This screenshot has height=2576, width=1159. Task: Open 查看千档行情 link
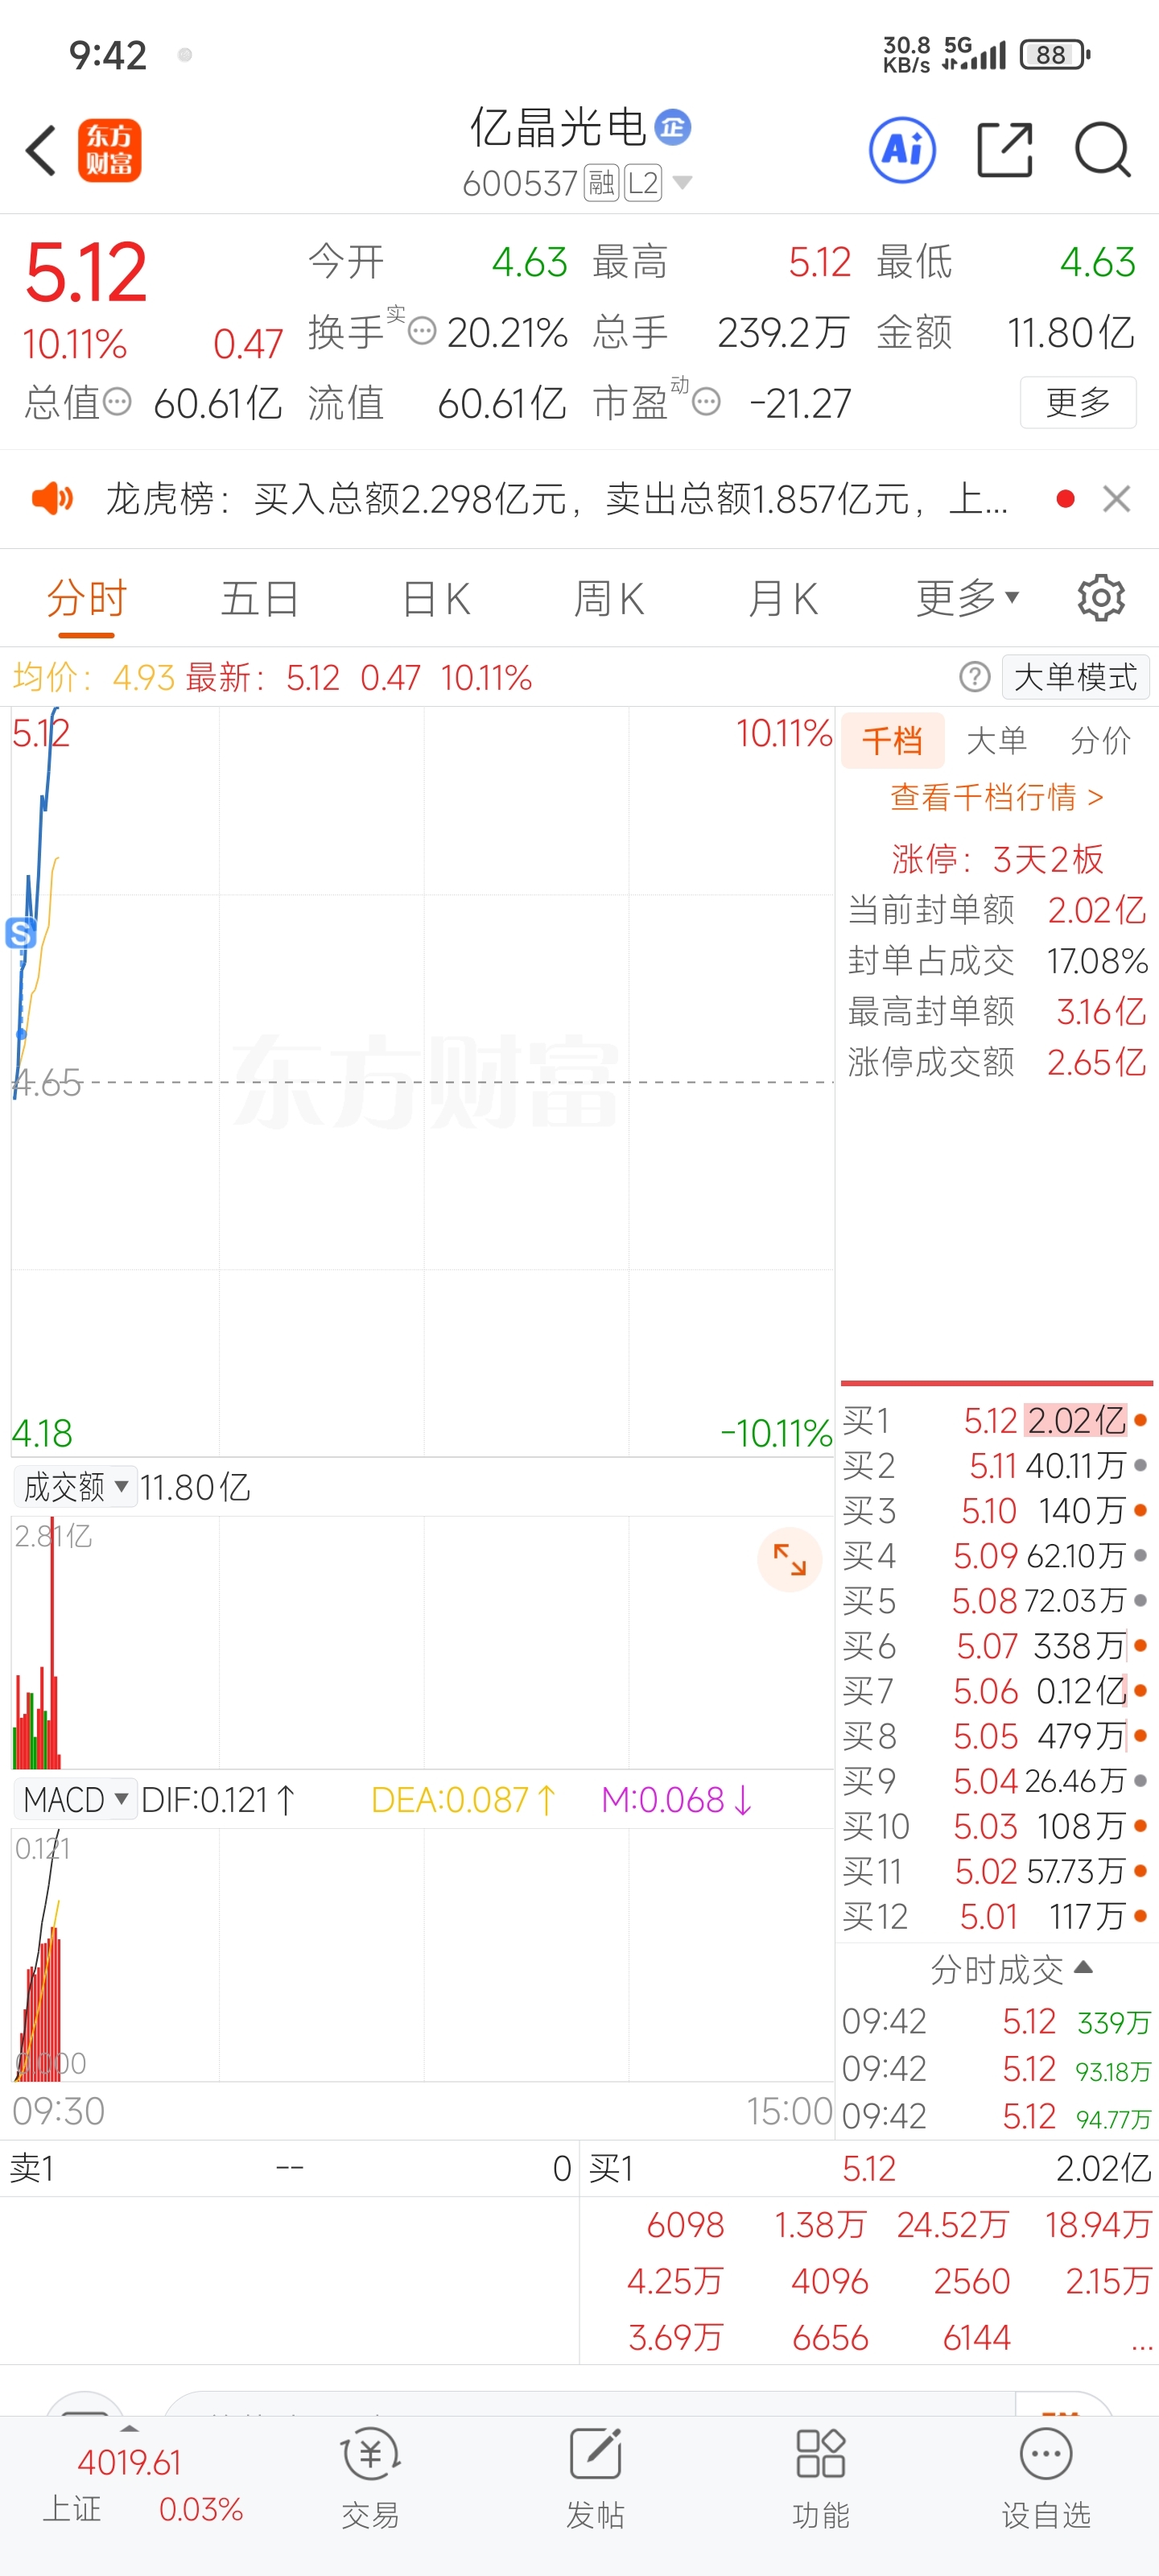[x=996, y=797]
